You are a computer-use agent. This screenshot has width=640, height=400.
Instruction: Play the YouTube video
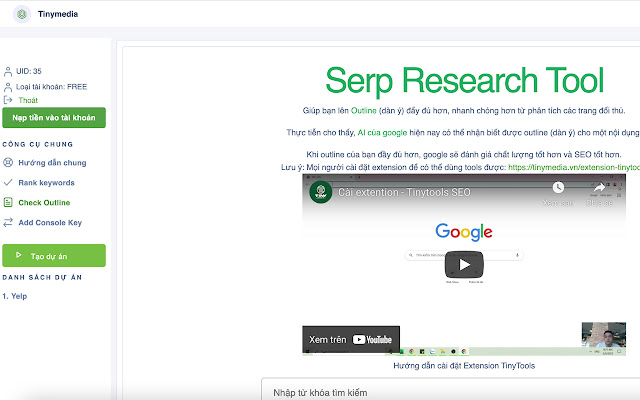tap(464, 265)
